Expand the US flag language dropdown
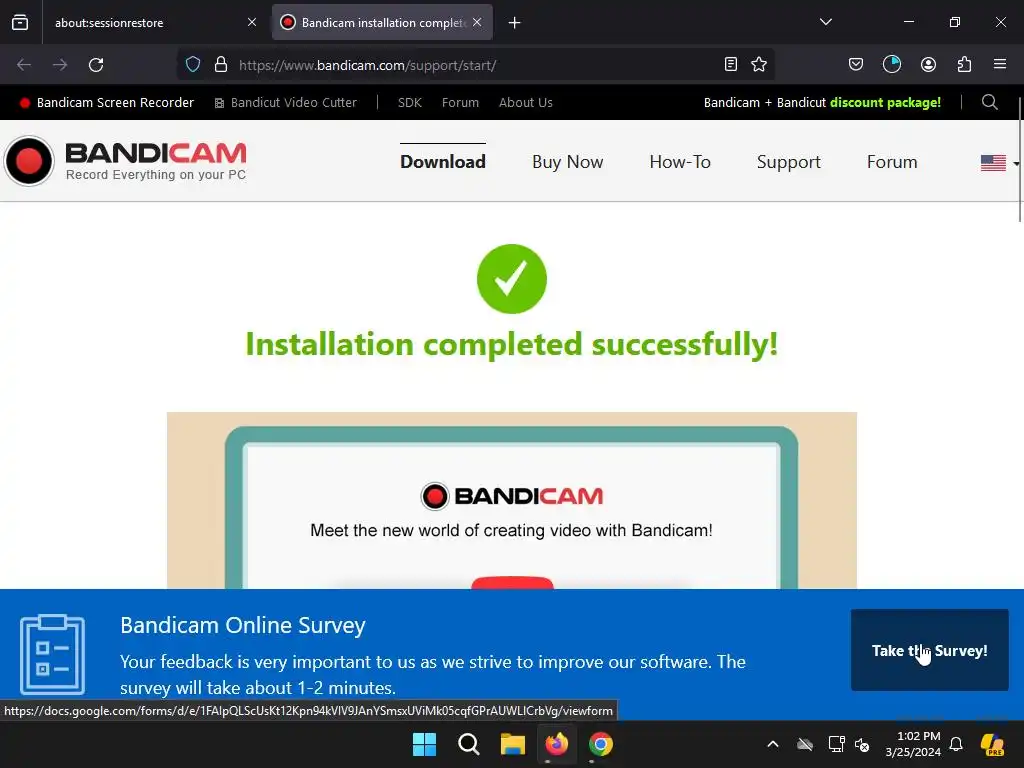Screen dimensions: 1024x768 [x=999, y=163]
